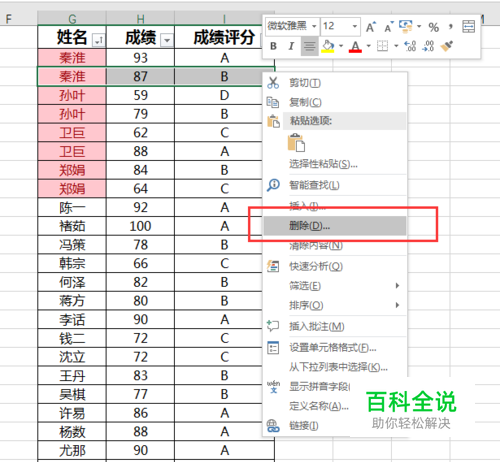Screen dimensions: 500x462
Task: Choose 复制(C) from the context menu
Action: pyautogui.click(x=335, y=102)
